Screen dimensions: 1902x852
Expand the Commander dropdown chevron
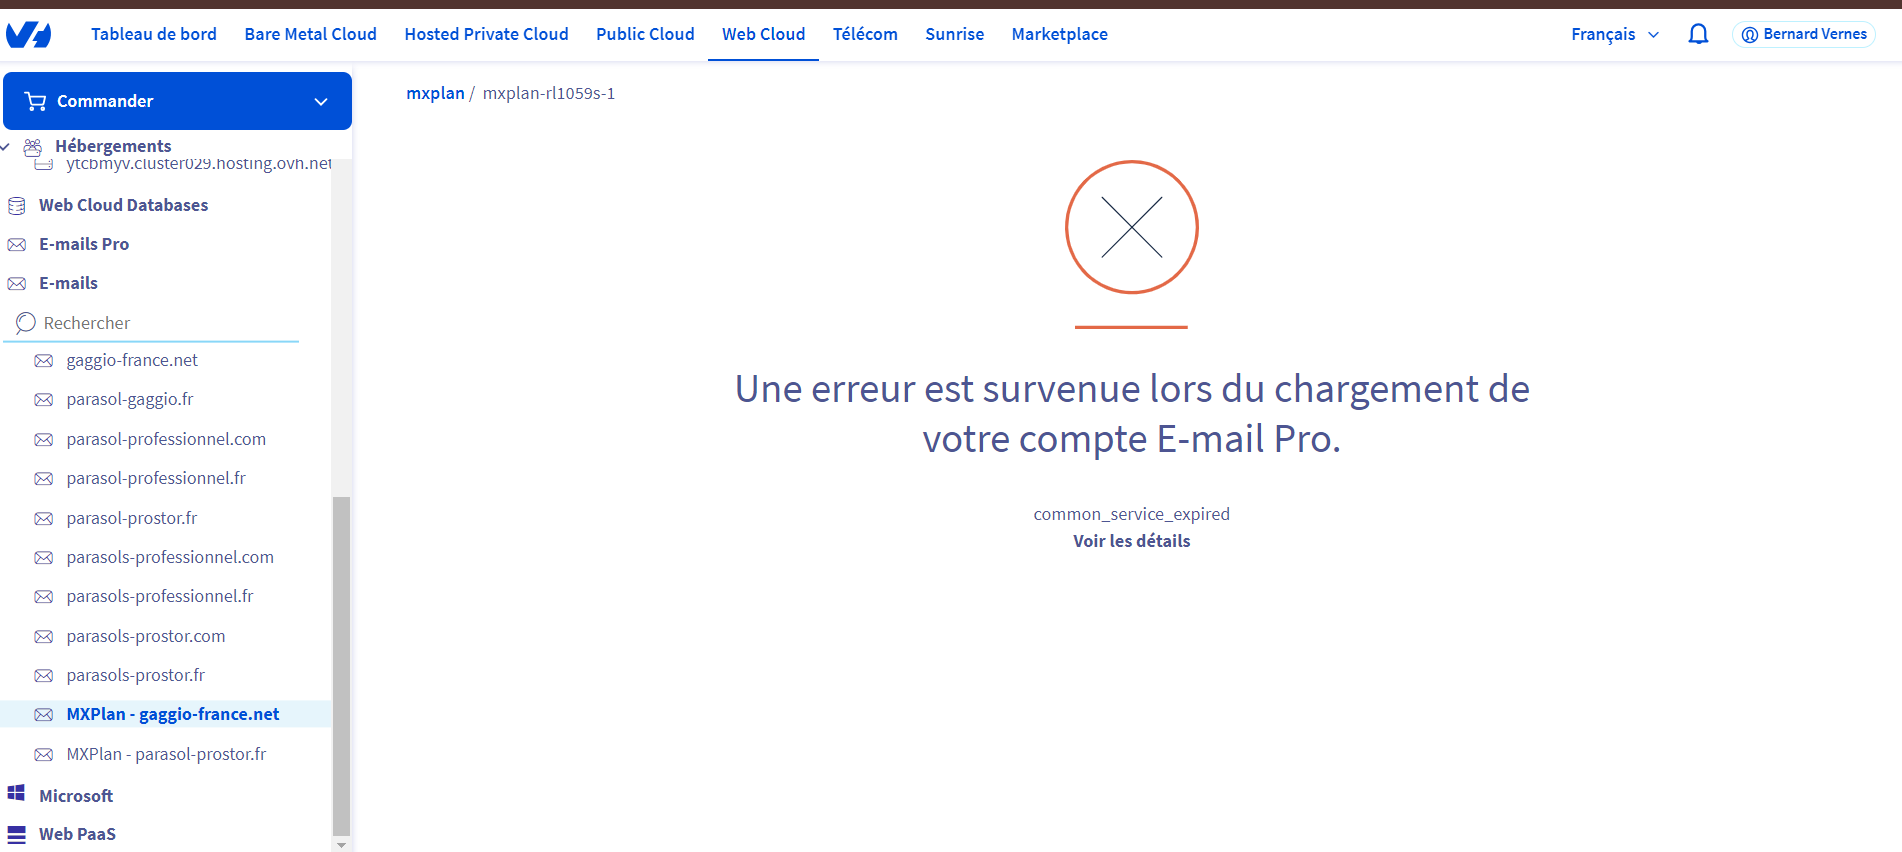click(321, 102)
